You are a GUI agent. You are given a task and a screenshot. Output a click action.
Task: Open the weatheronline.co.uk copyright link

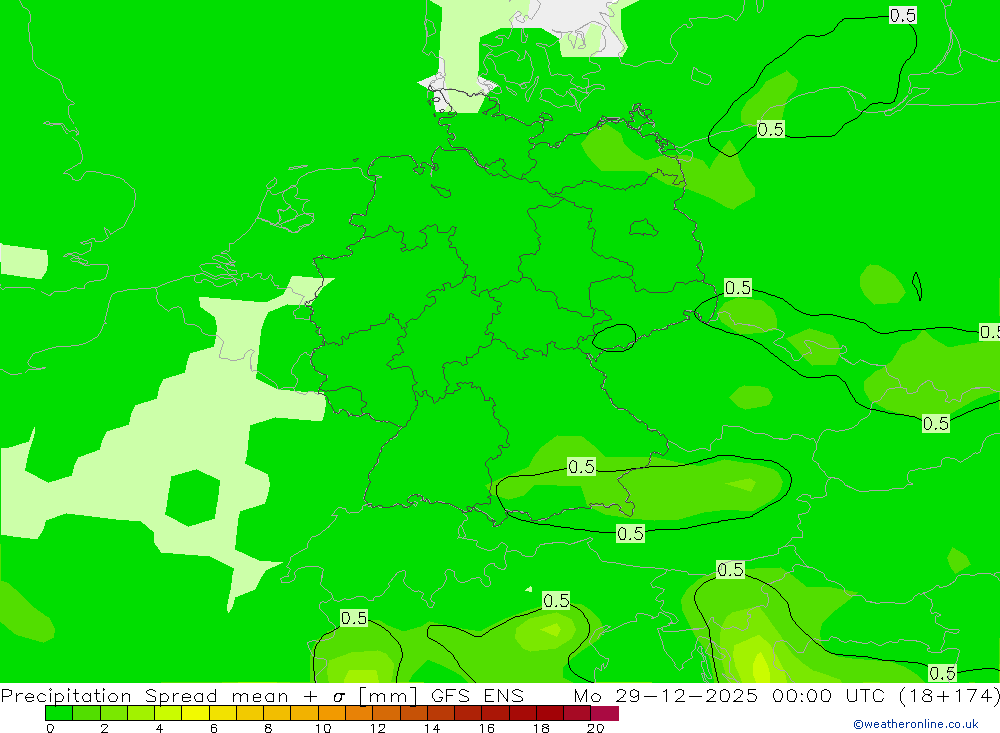tap(916, 724)
